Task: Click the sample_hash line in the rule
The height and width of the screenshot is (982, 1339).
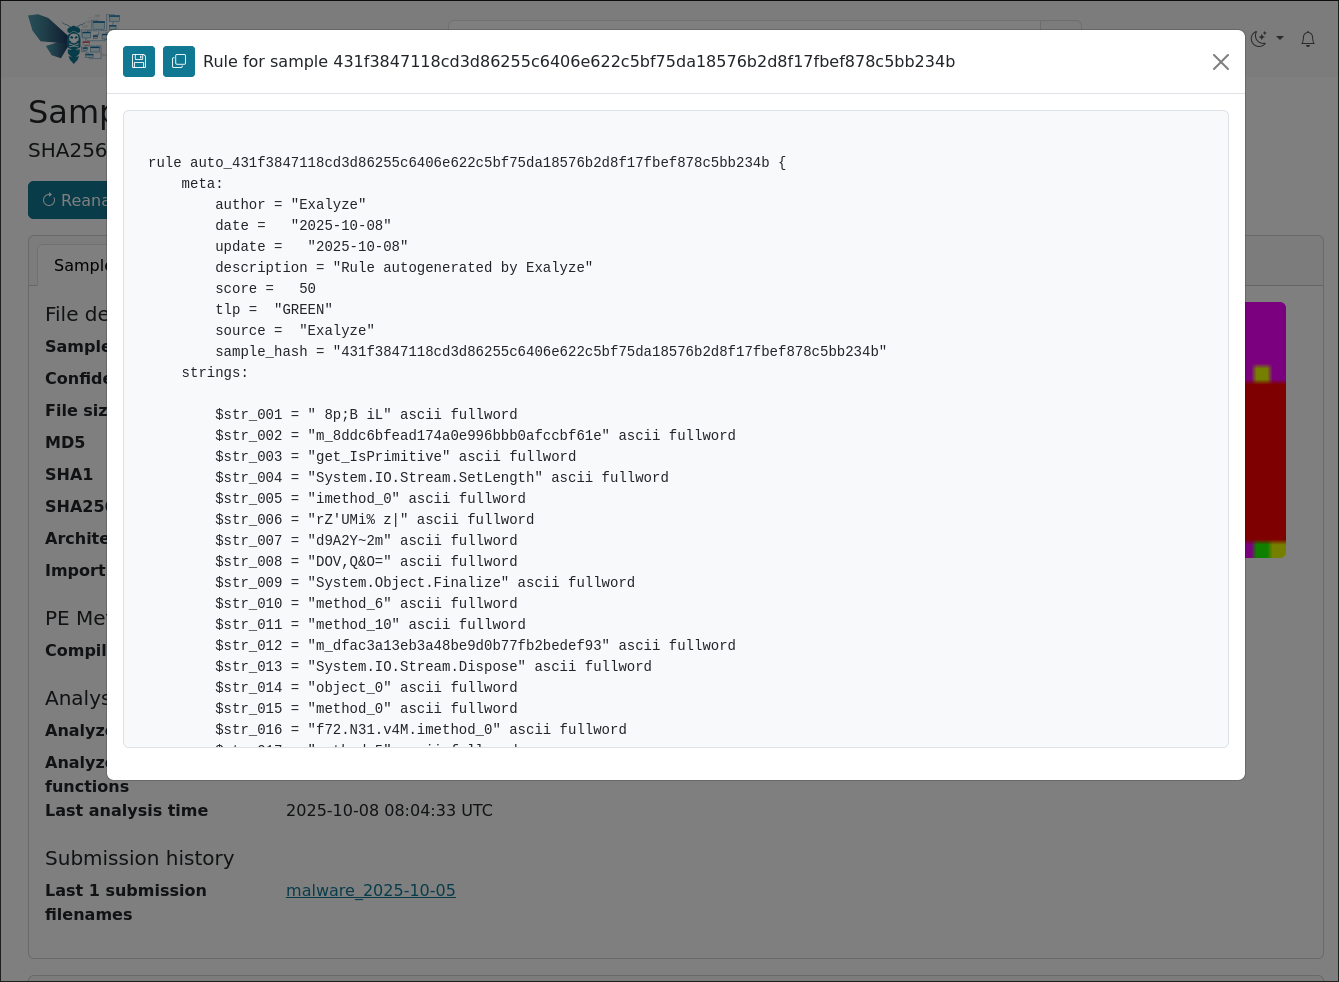Action: point(550,351)
